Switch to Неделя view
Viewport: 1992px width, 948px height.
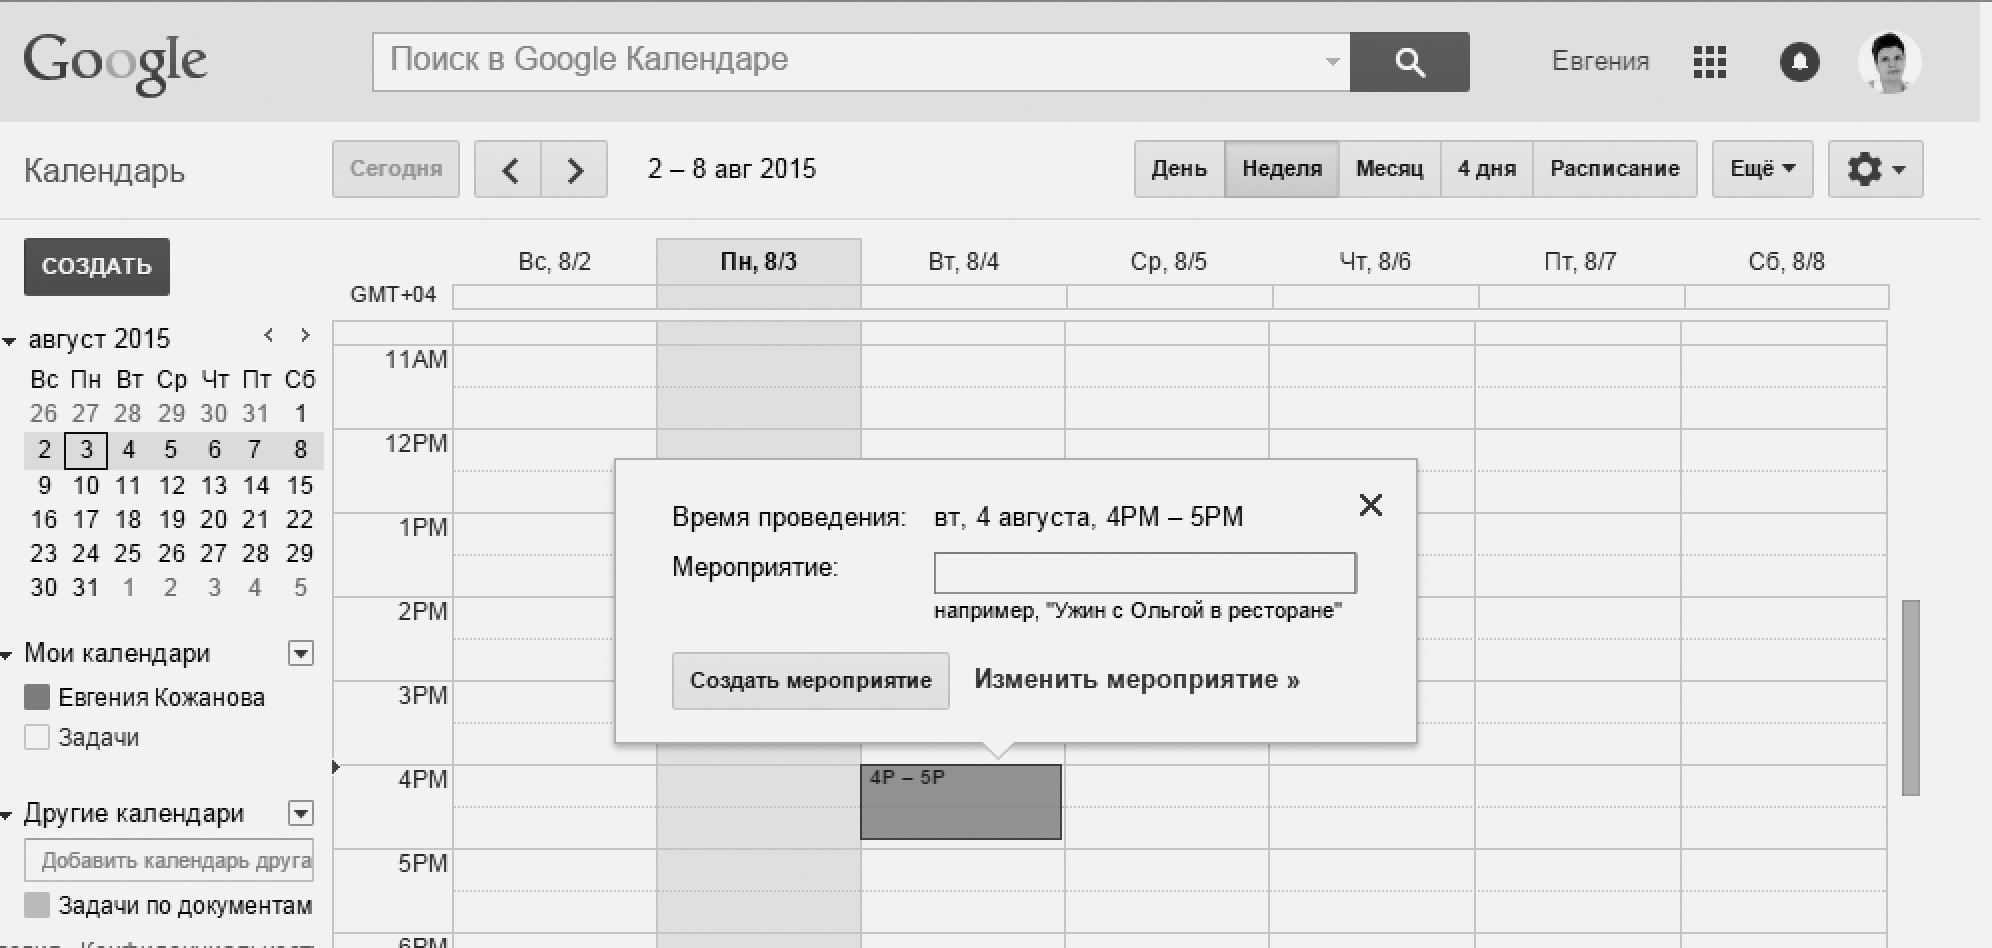point(1282,169)
